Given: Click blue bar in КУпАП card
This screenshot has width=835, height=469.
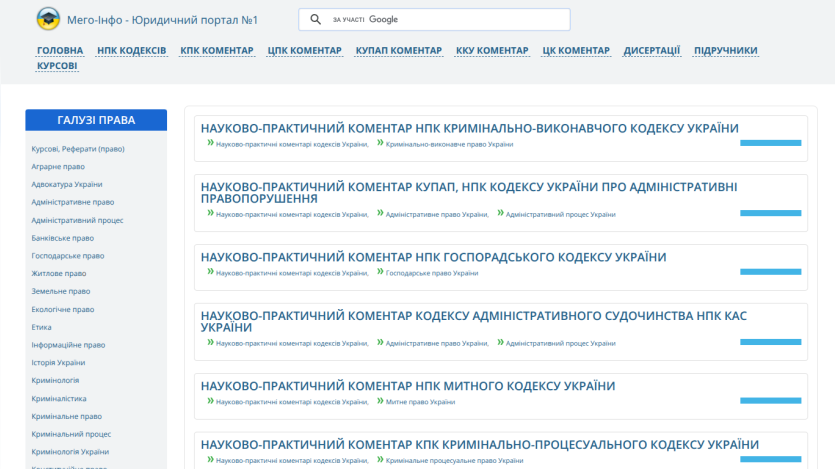Looking at the screenshot, I should [x=770, y=213].
